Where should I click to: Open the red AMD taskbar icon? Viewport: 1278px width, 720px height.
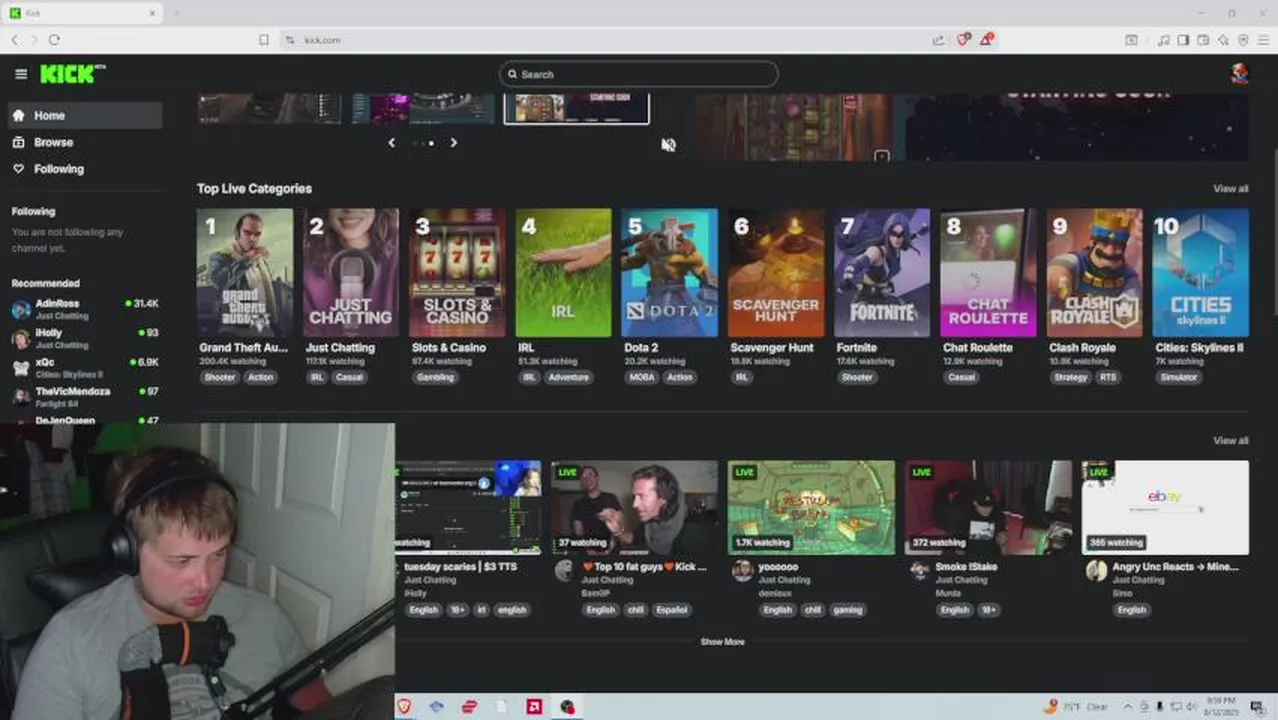point(534,707)
